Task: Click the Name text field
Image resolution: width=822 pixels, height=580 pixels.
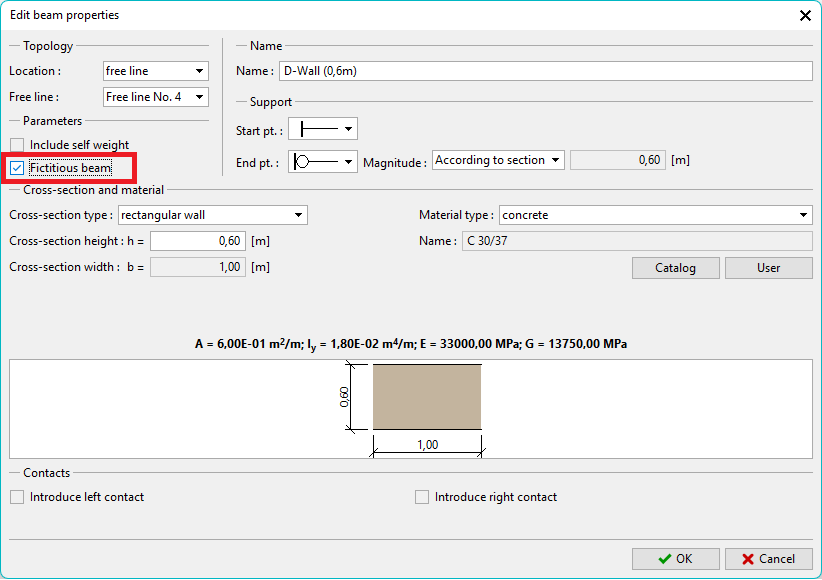Action: click(545, 71)
